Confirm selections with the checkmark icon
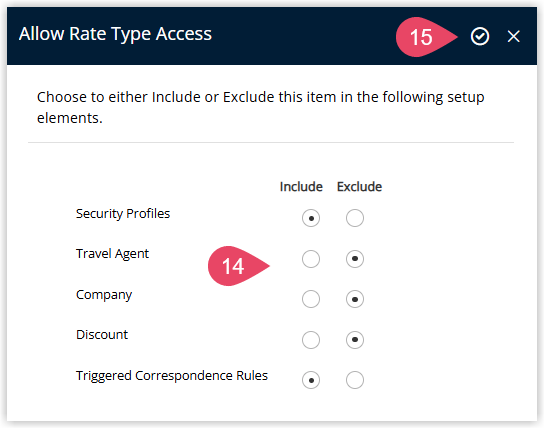 pos(480,37)
